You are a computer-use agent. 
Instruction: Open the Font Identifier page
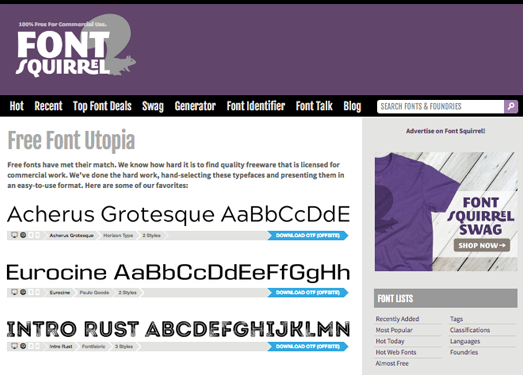[x=256, y=106]
